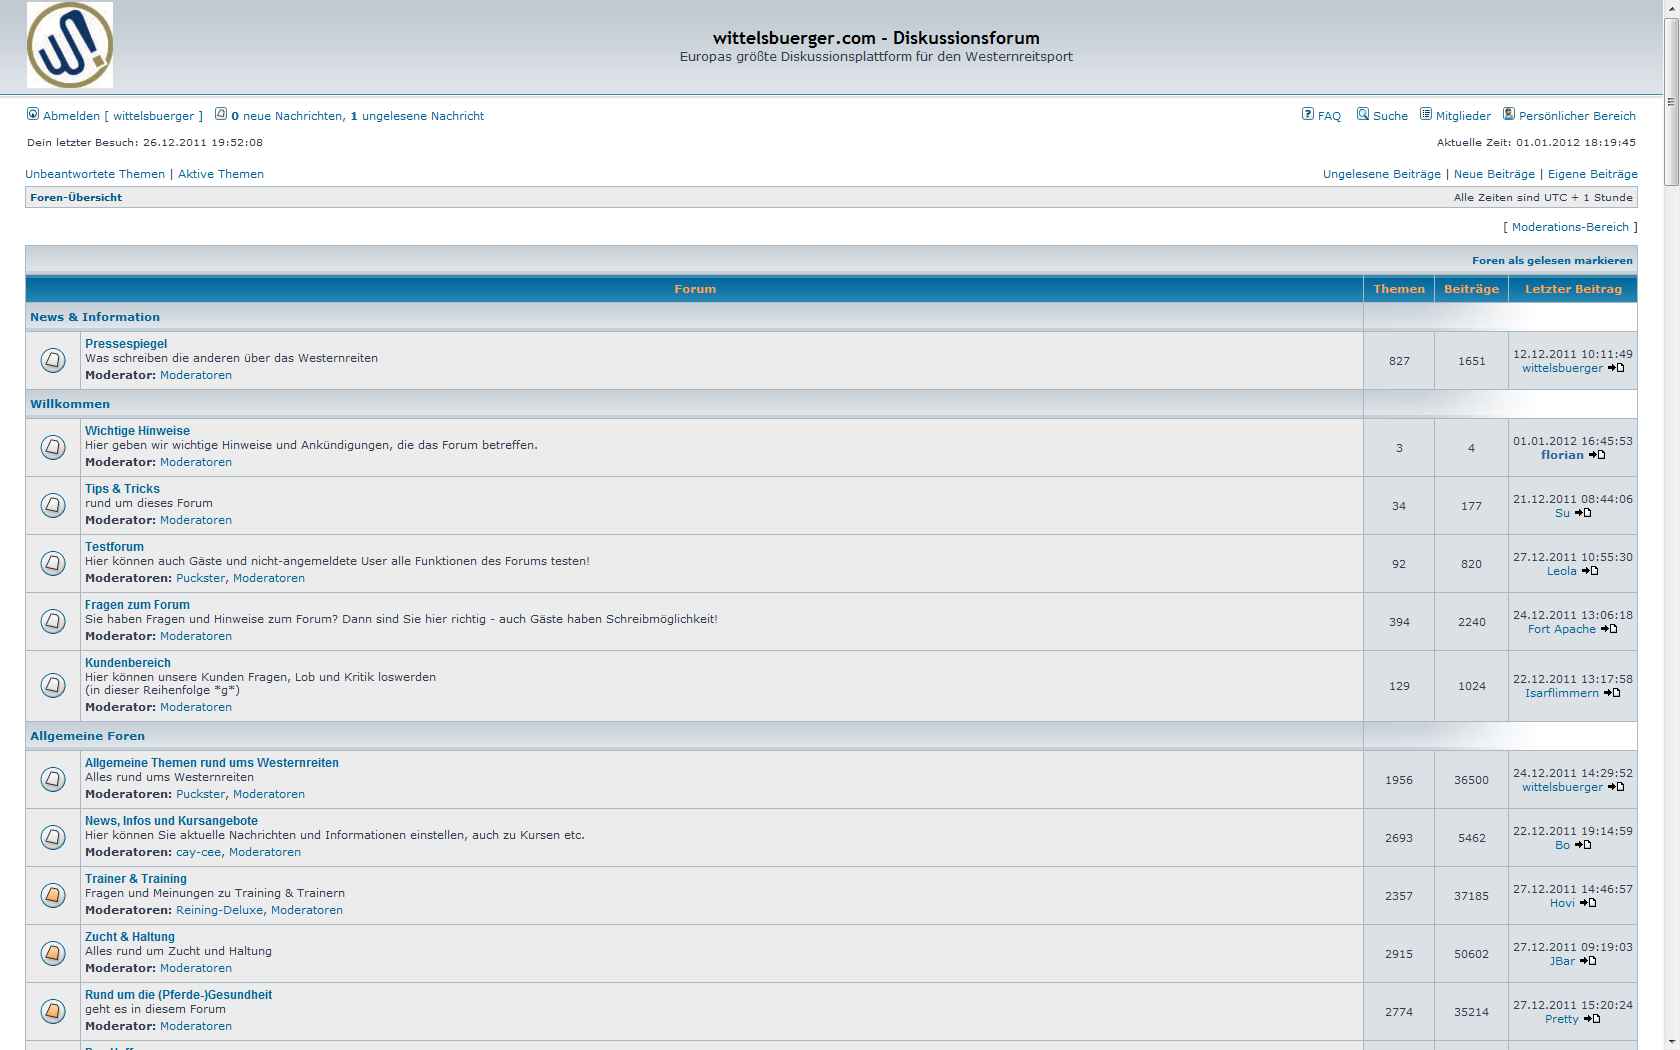The height and width of the screenshot is (1050, 1680).
Task: Click status icon for Allgemeine Themen rund ums Westernreiten
Action: coord(53,779)
